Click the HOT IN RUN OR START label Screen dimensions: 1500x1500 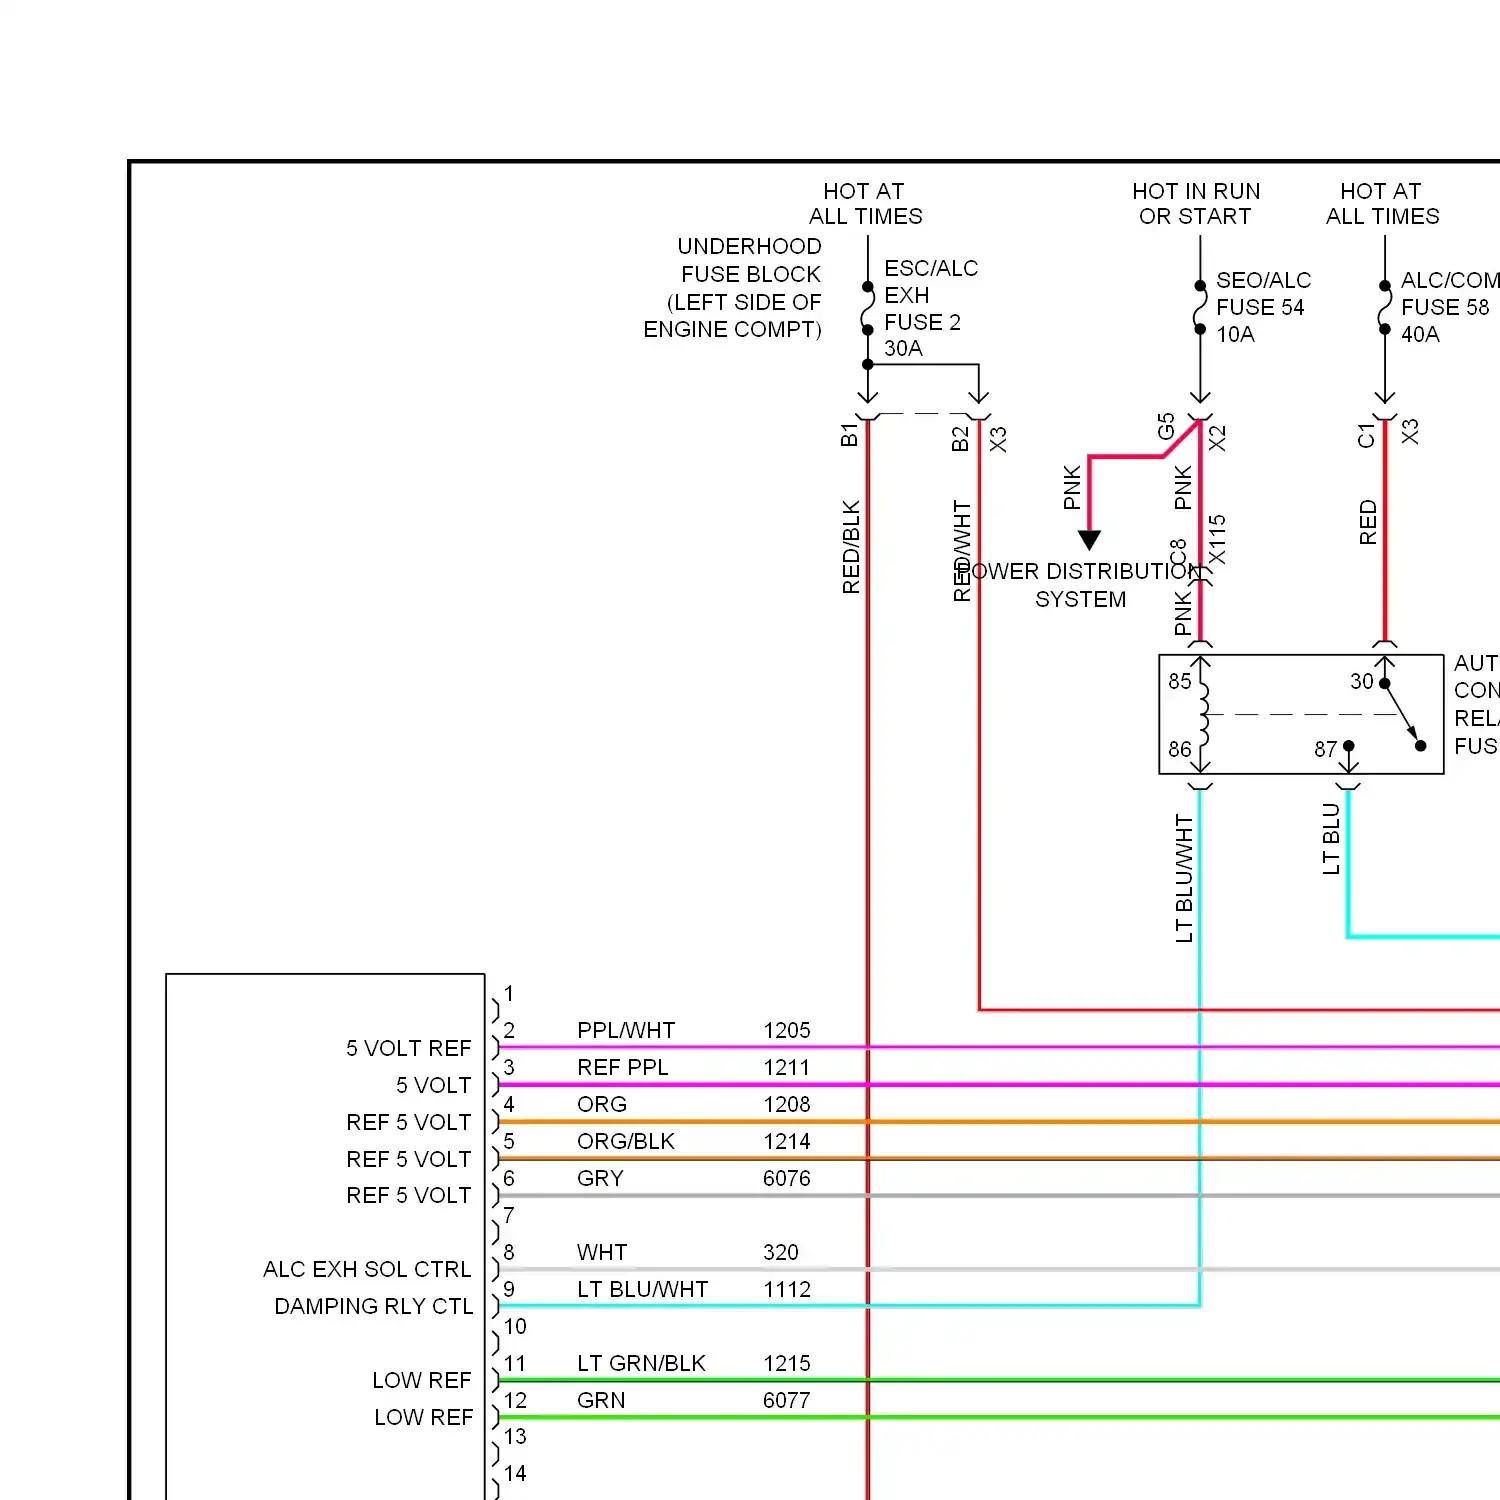[1196, 204]
